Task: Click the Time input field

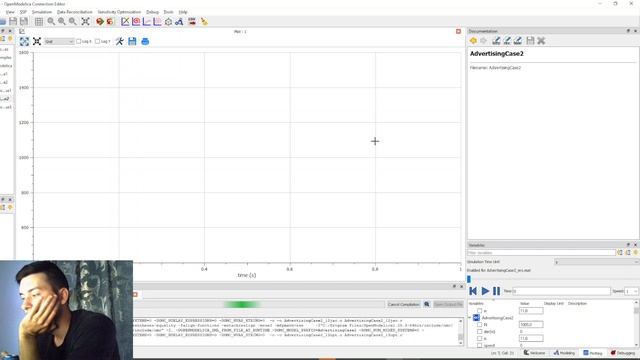Action: coord(561,291)
